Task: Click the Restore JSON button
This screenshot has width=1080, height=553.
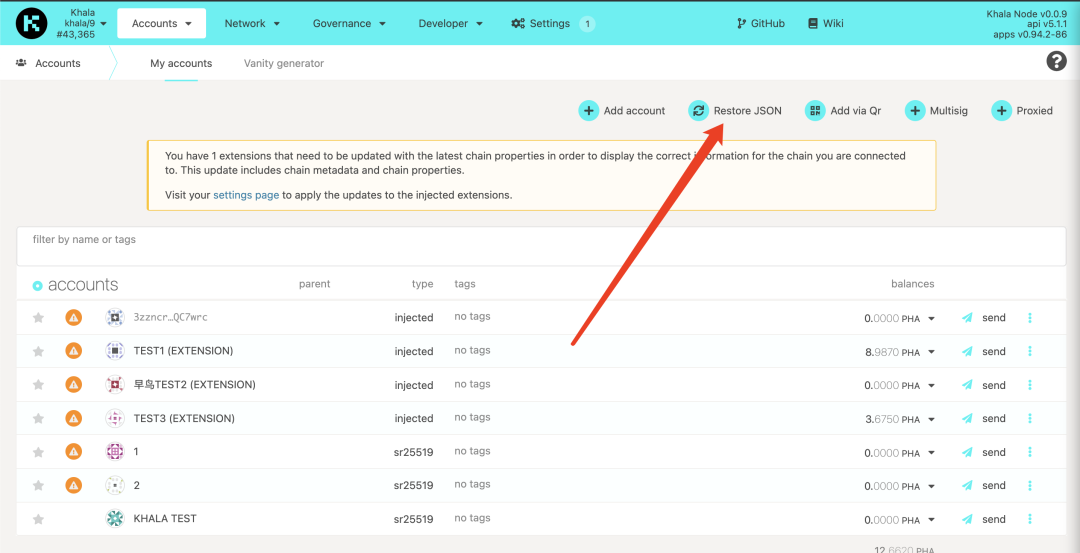Action: pyautogui.click(x=735, y=111)
